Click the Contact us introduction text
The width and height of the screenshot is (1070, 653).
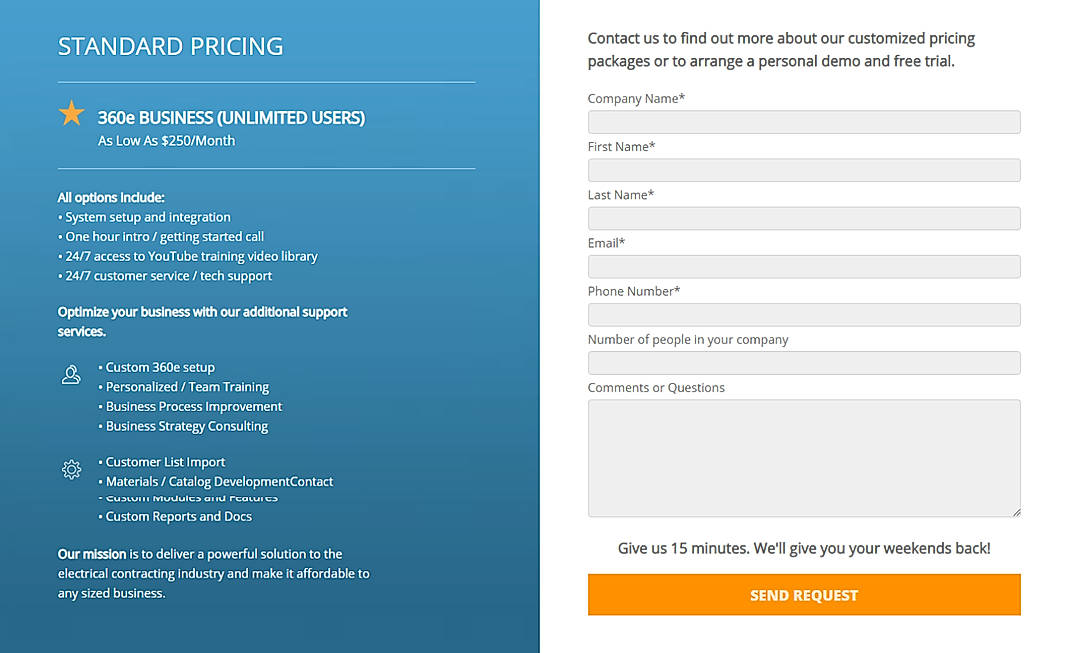coord(780,48)
